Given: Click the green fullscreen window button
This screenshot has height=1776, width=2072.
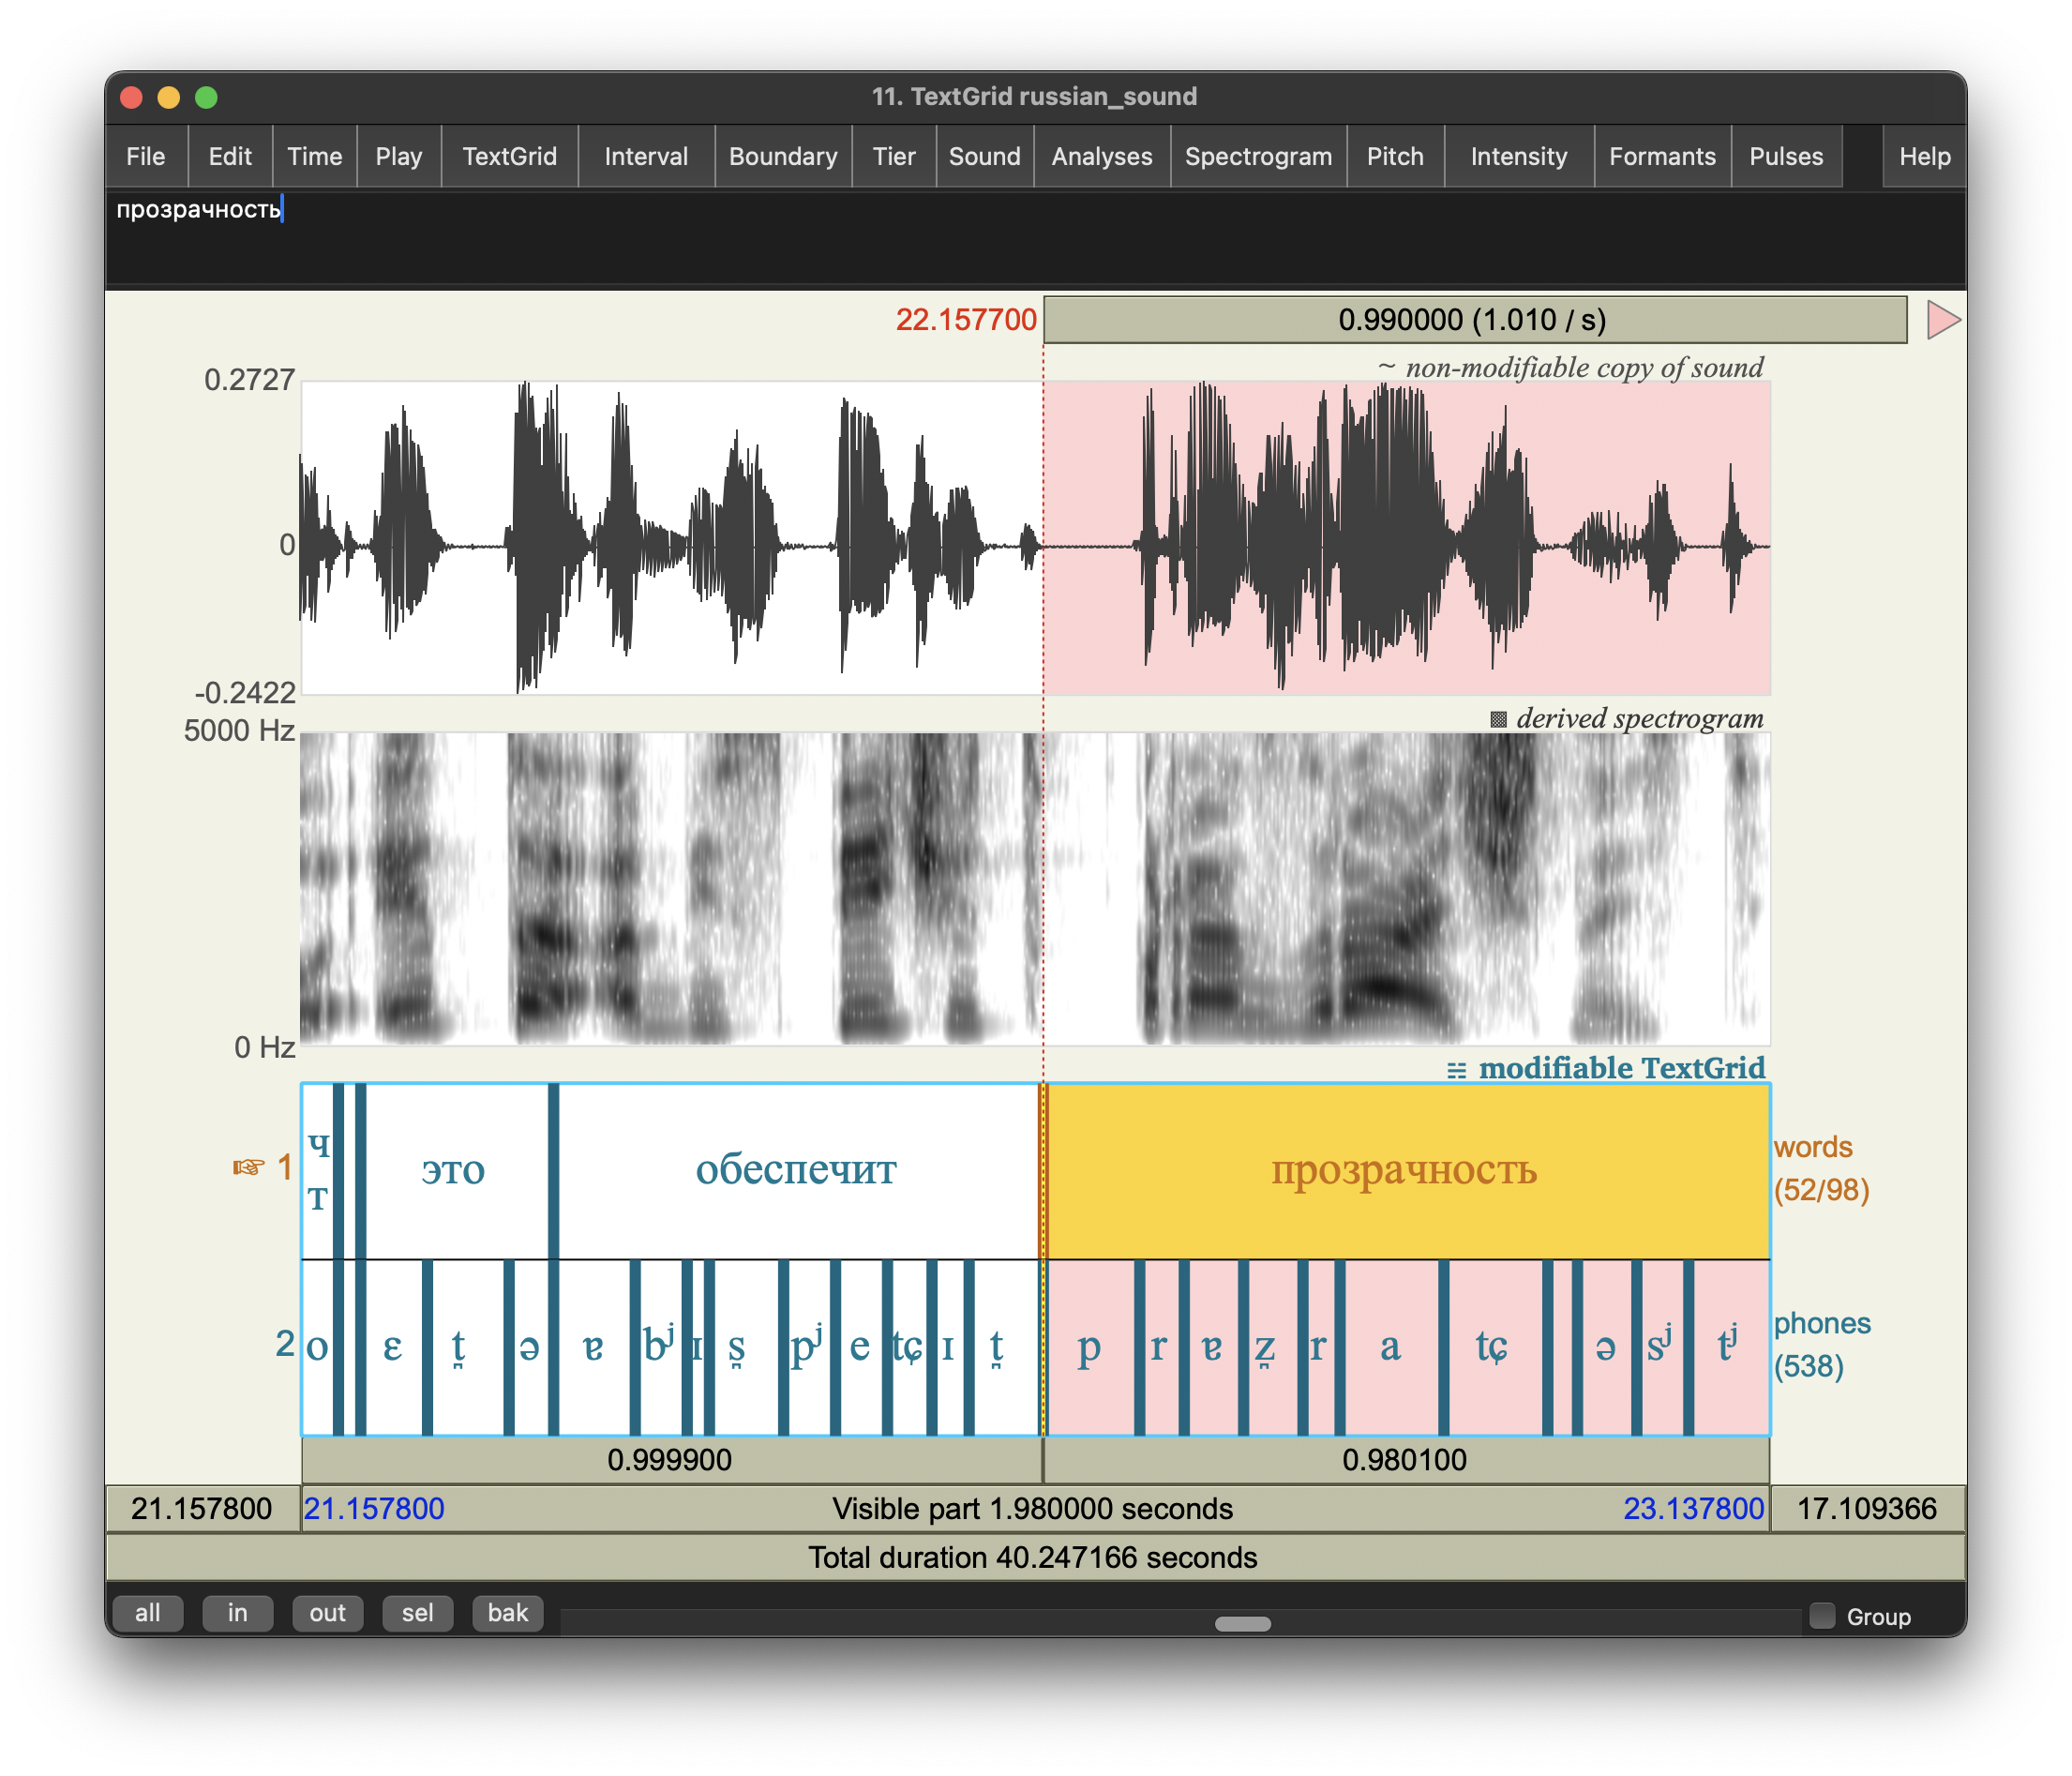Looking at the screenshot, I should coord(206,97).
